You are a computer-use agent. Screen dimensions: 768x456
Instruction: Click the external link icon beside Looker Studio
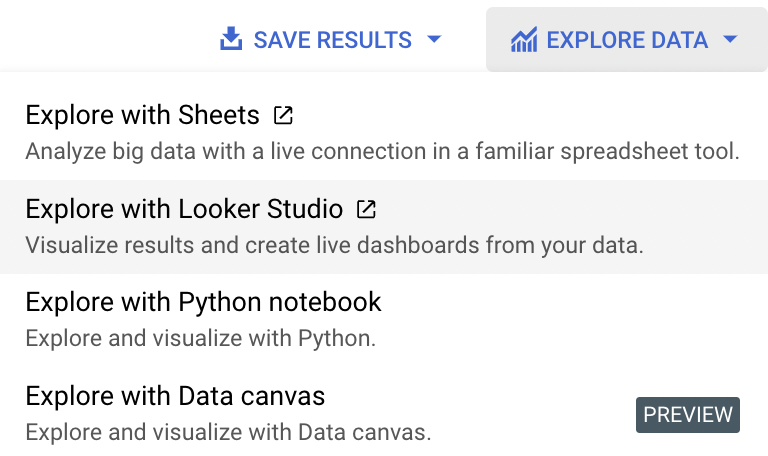pyautogui.click(x=367, y=209)
